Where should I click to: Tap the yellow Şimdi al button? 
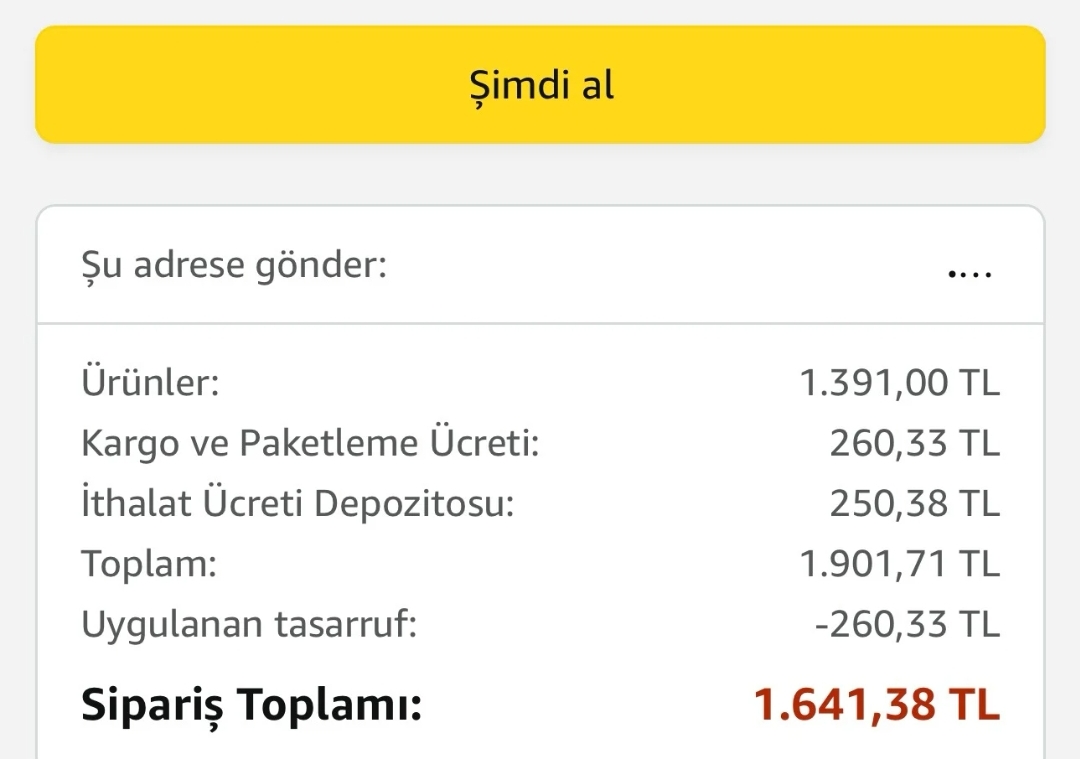pyautogui.click(x=540, y=85)
